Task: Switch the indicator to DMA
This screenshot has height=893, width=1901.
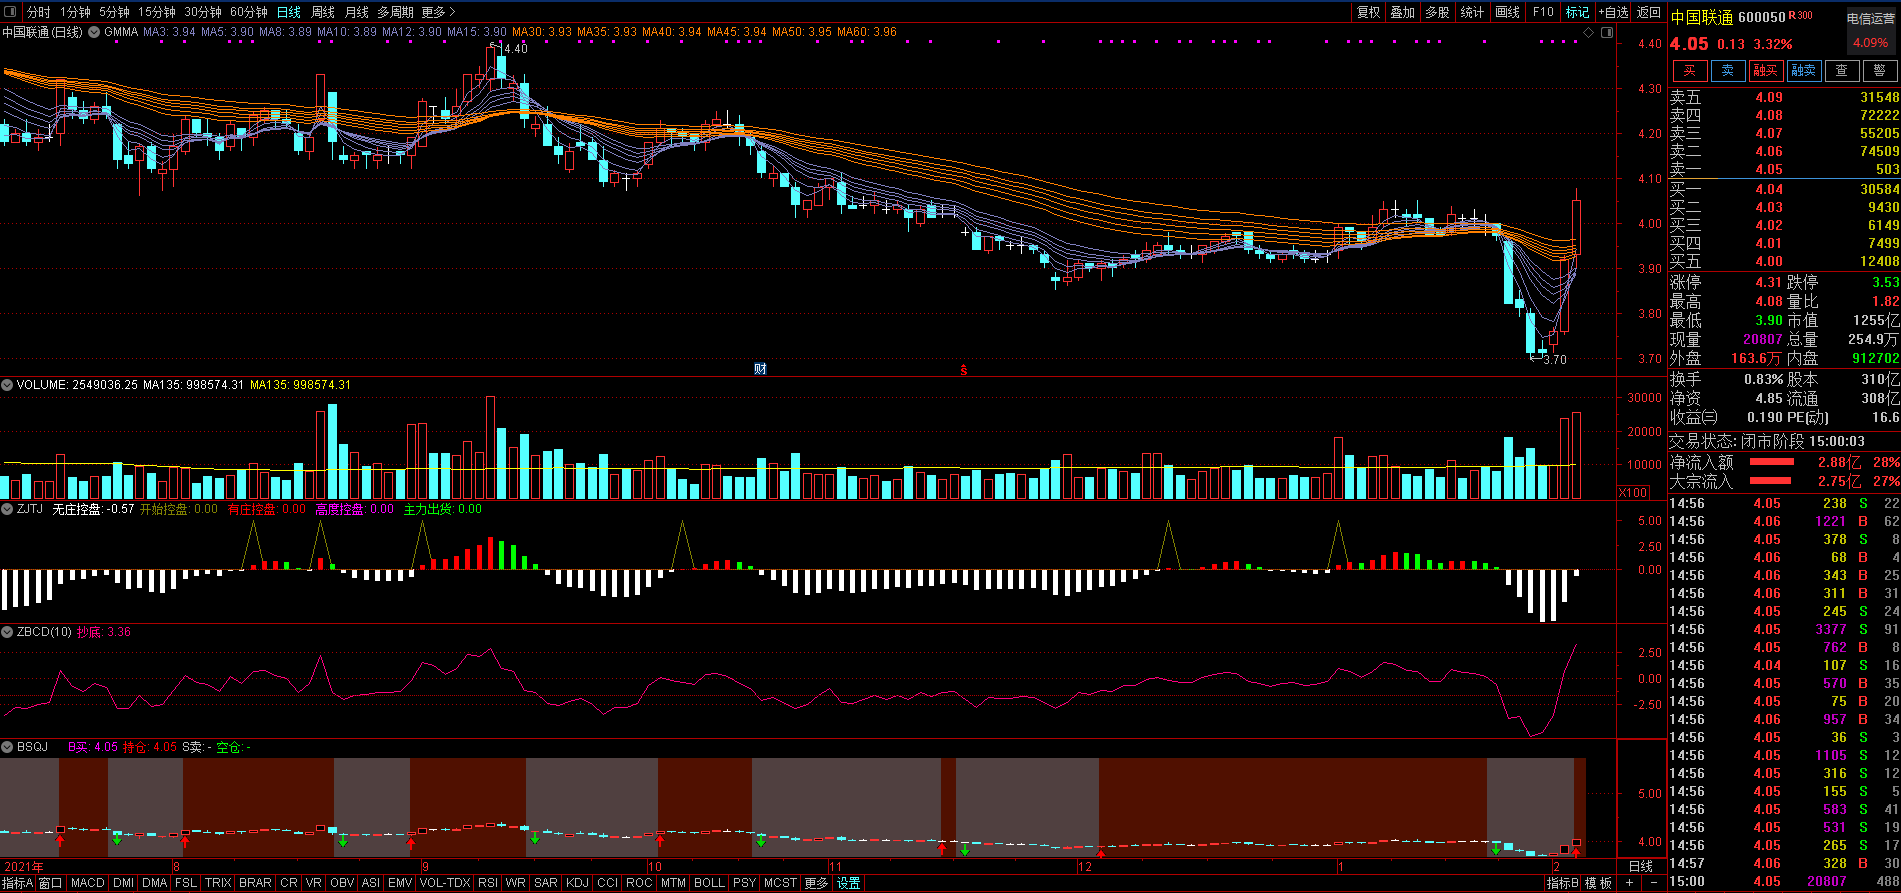Action: click(x=155, y=883)
